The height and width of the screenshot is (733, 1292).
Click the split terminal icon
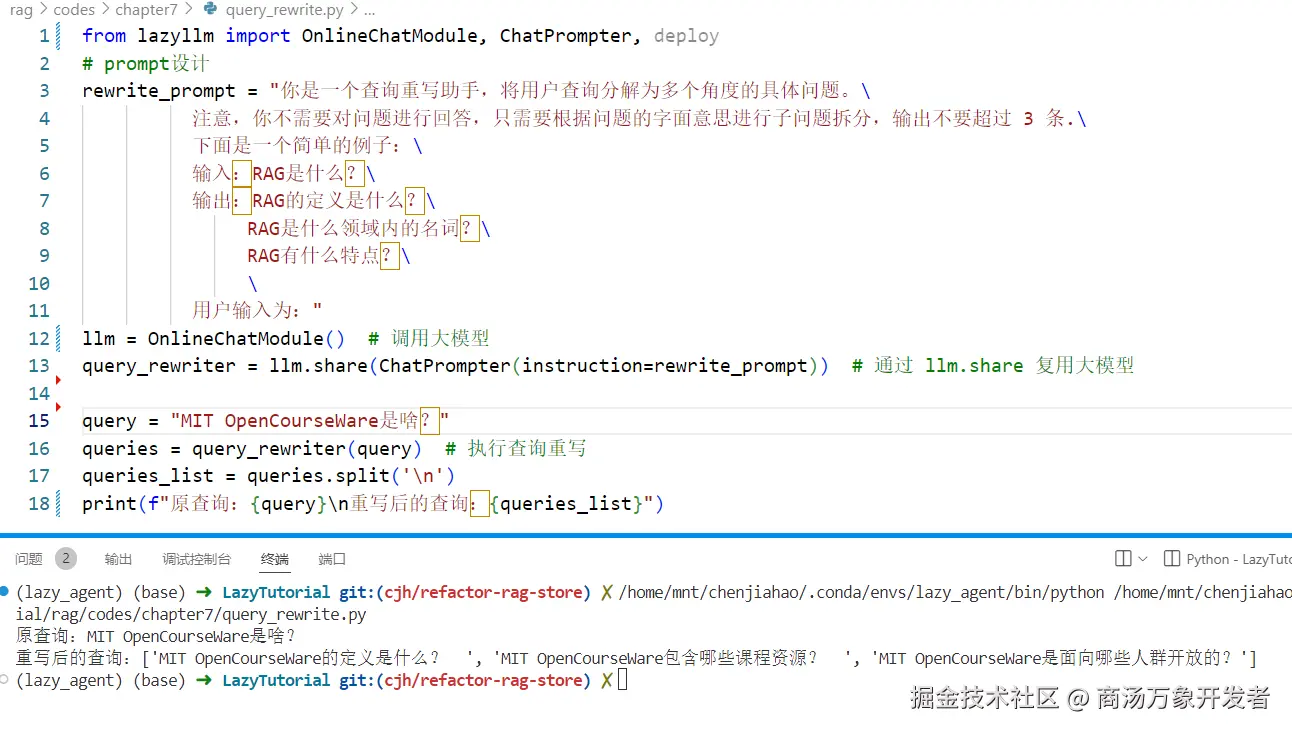click(x=1123, y=558)
